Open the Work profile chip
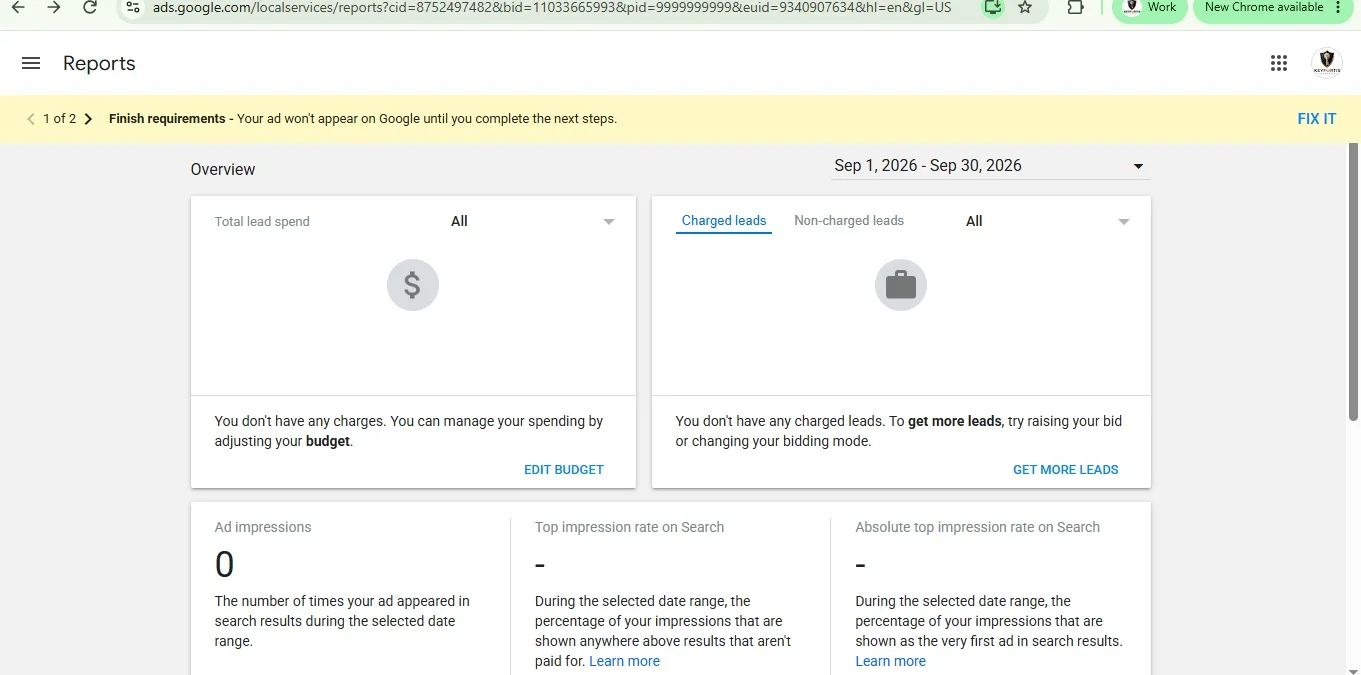The image size is (1361, 675). 1149,8
